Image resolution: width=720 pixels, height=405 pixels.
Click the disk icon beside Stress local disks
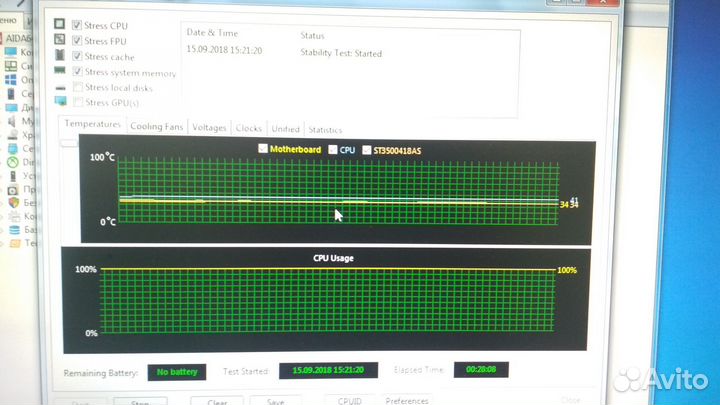click(60, 87)
